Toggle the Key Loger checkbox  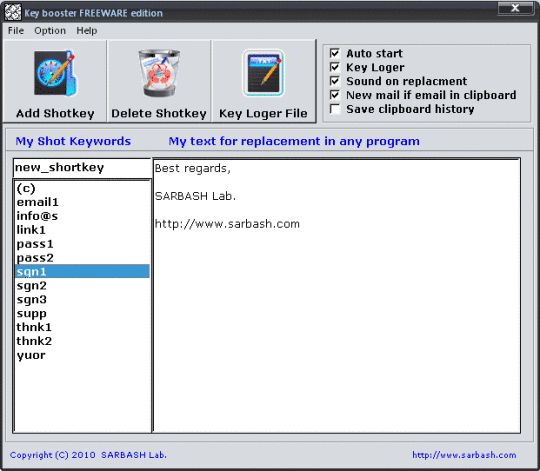335,67
